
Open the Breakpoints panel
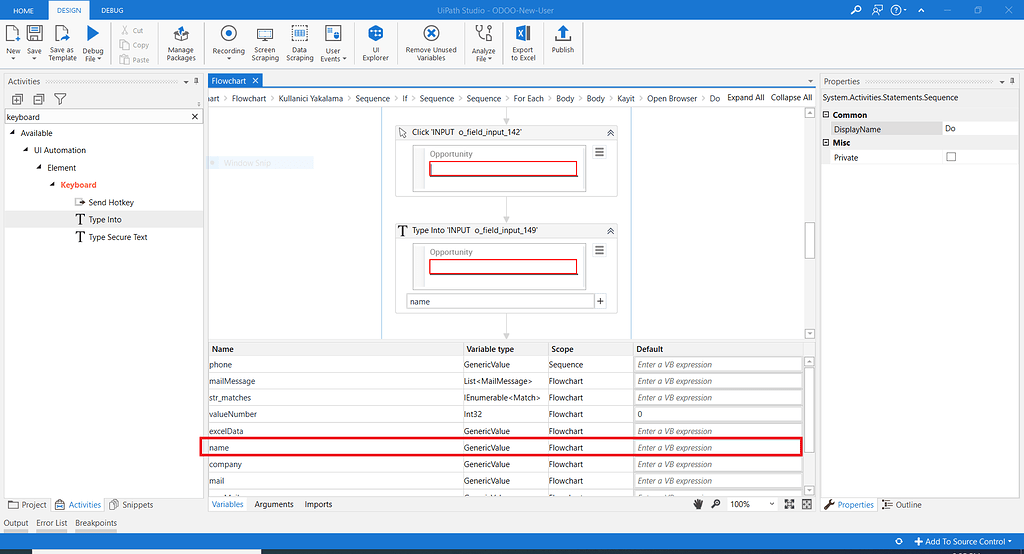click(96, 523)
